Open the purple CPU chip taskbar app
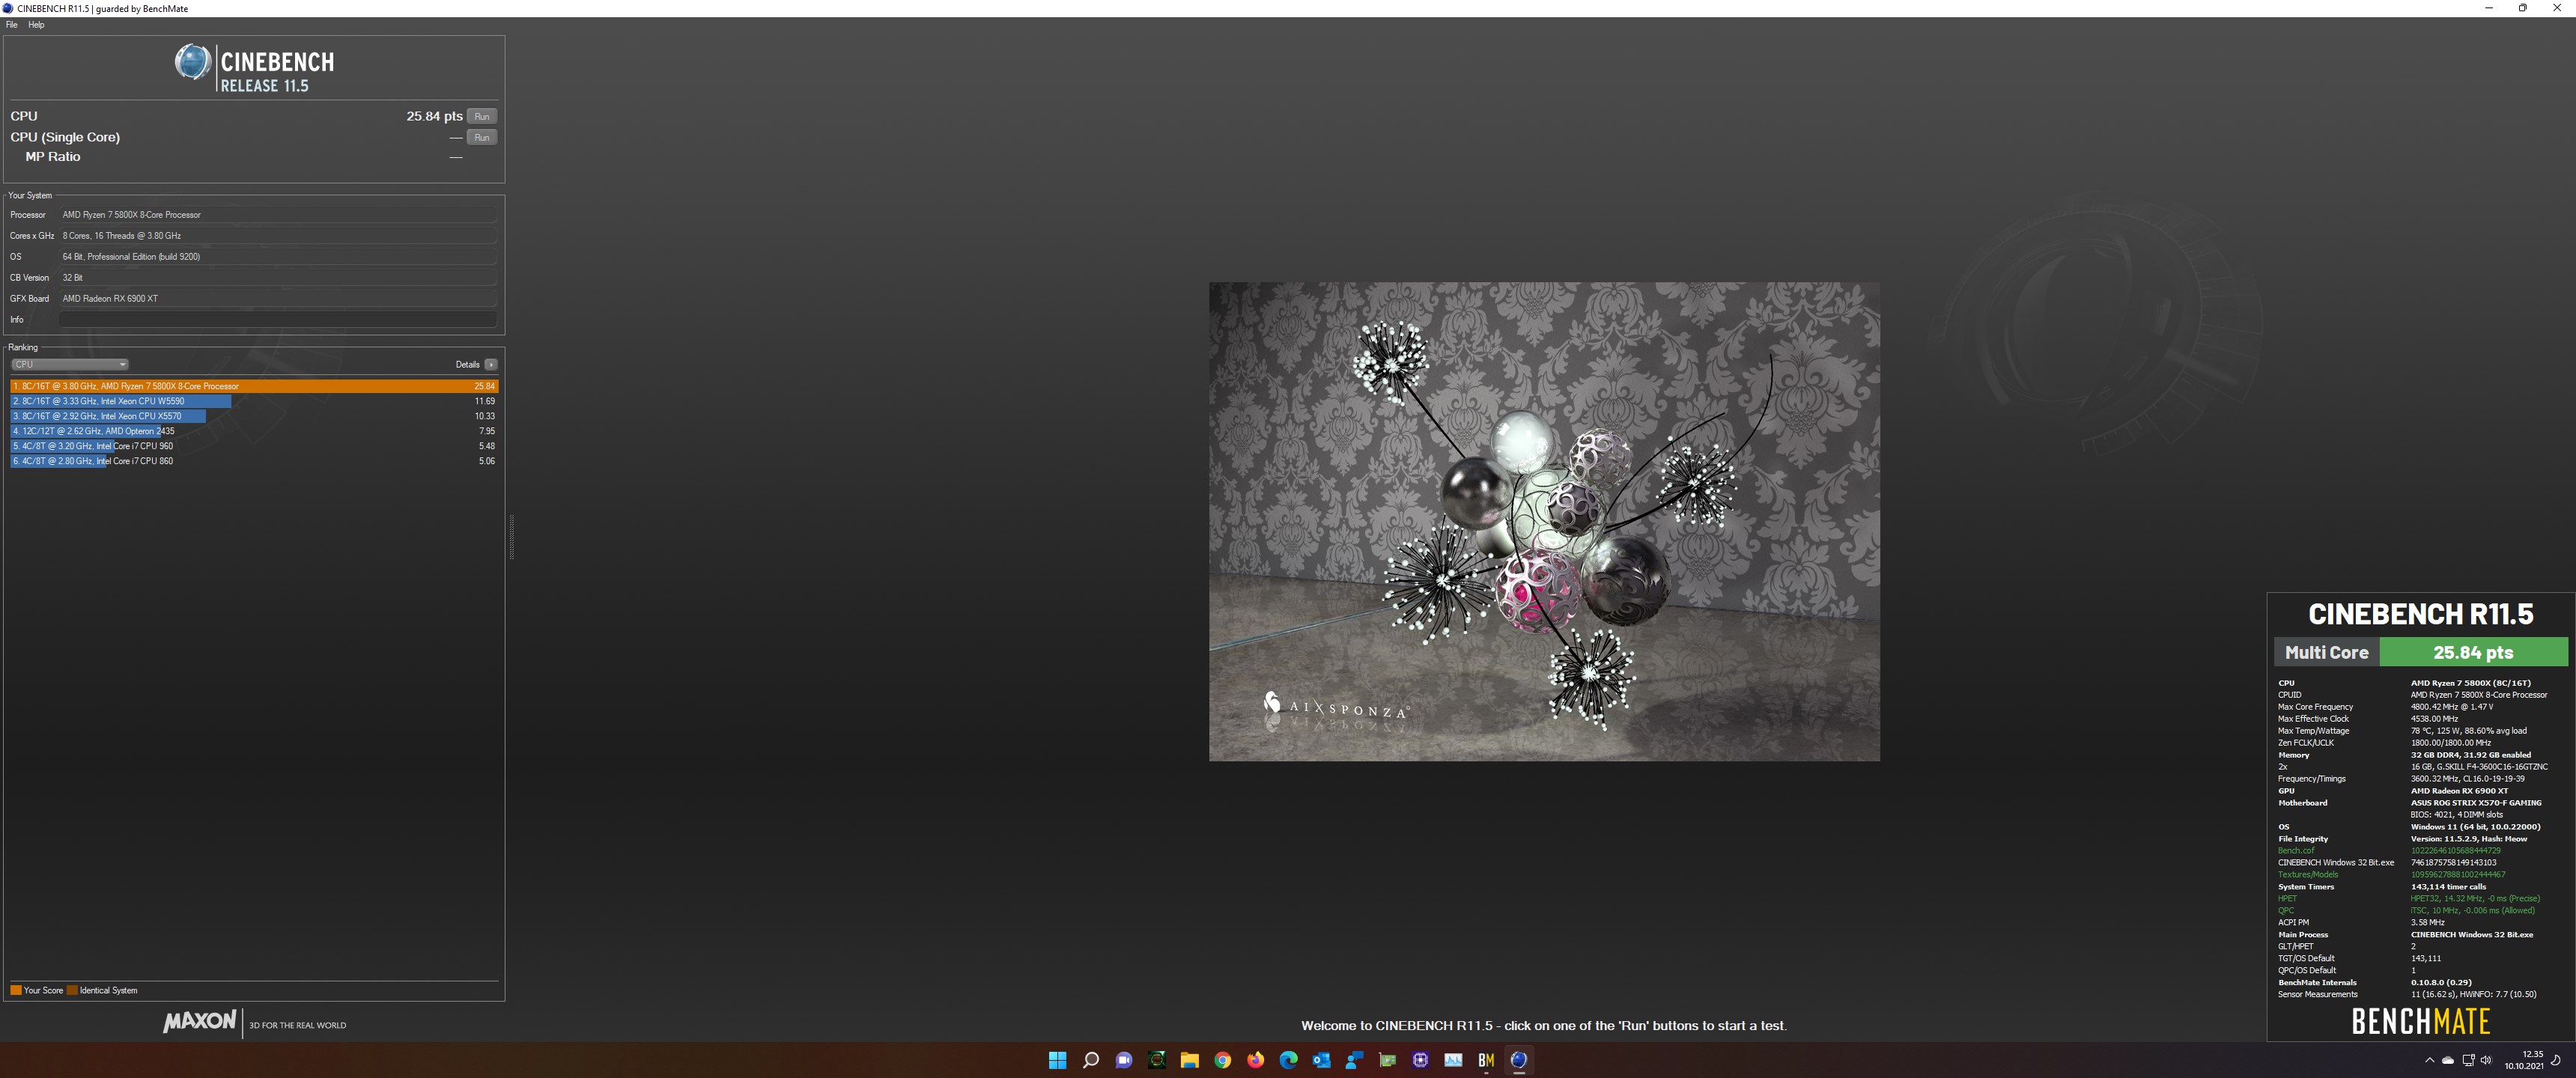 (x=1420, y=1060)
